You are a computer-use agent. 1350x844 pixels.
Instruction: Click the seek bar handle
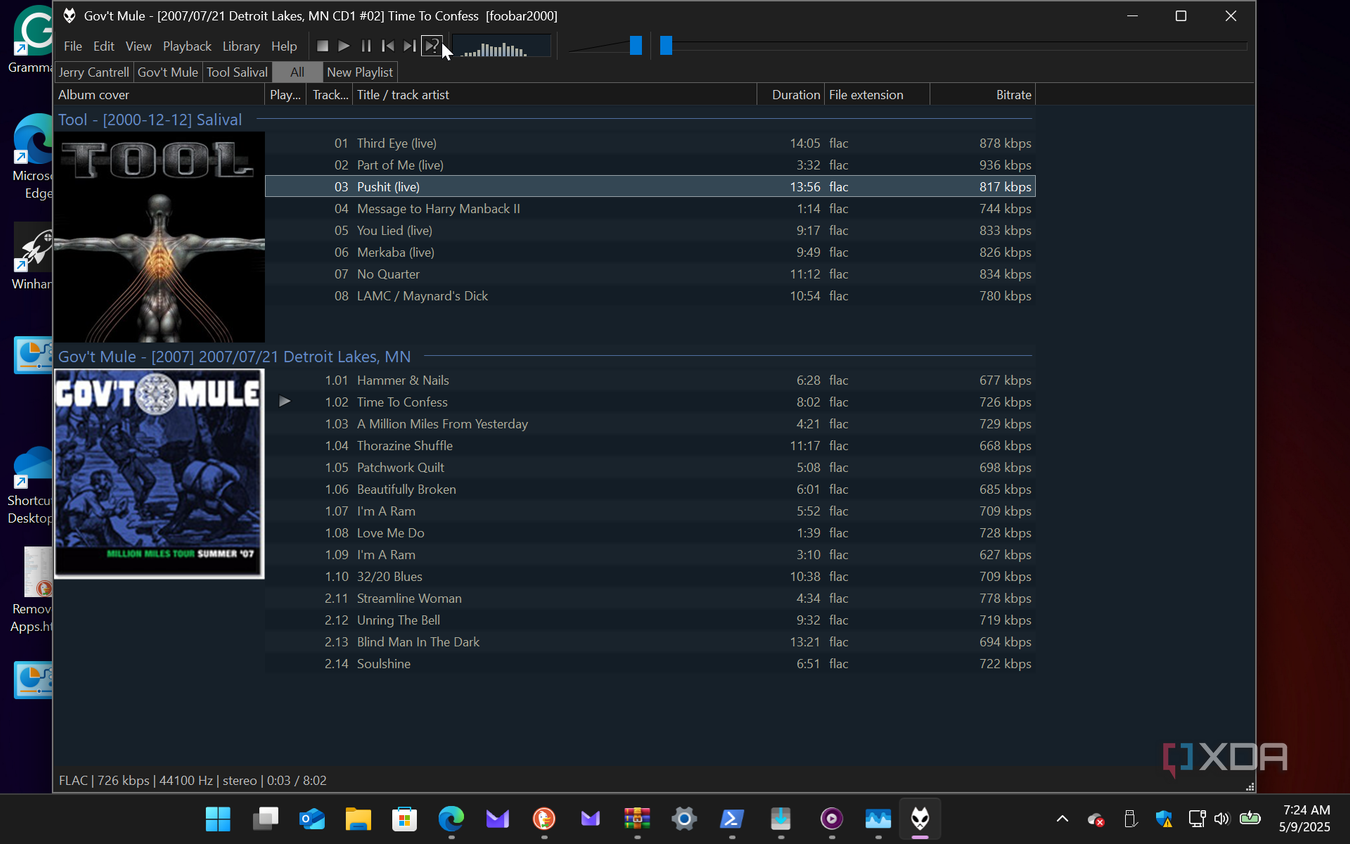(x=666, y=45)
